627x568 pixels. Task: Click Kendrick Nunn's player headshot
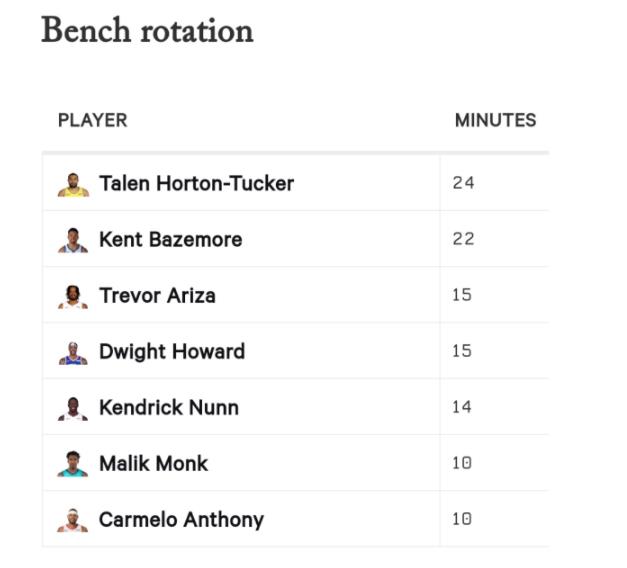[x=73, y=409]
